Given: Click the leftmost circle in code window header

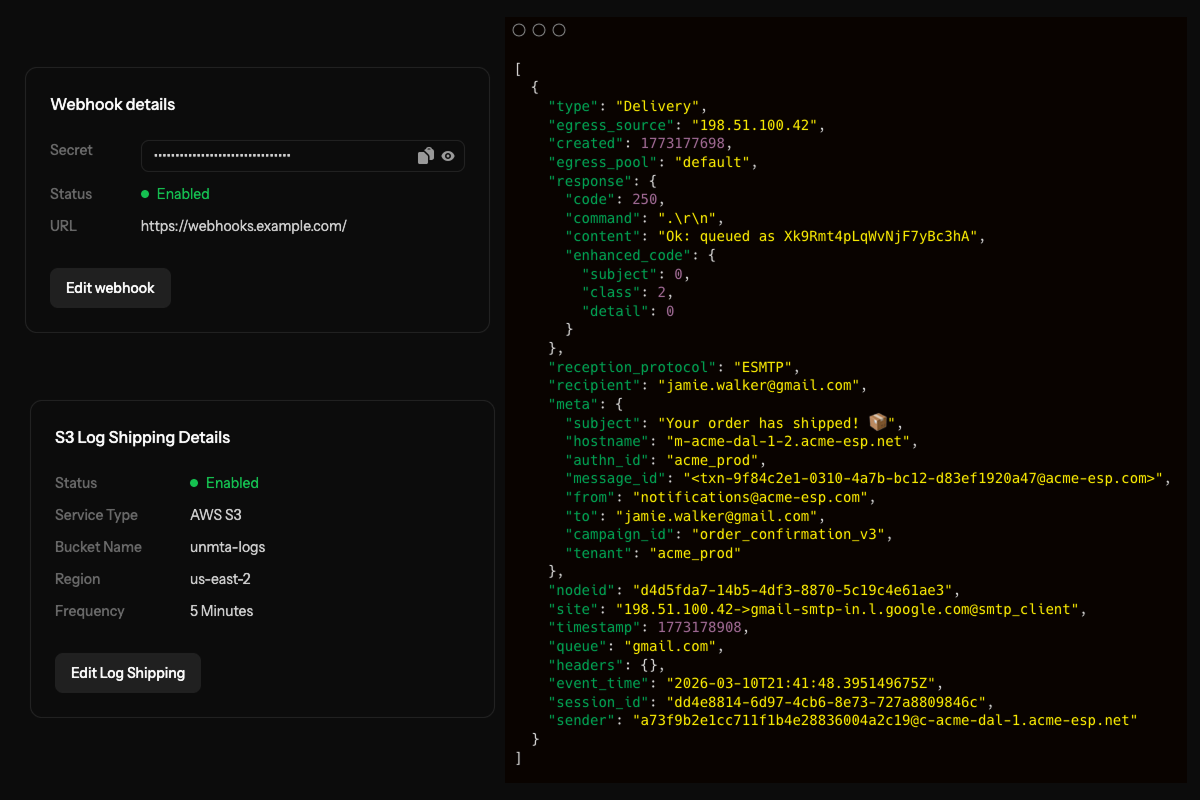Looking at the screenshot, I should [x=519, y=30].
